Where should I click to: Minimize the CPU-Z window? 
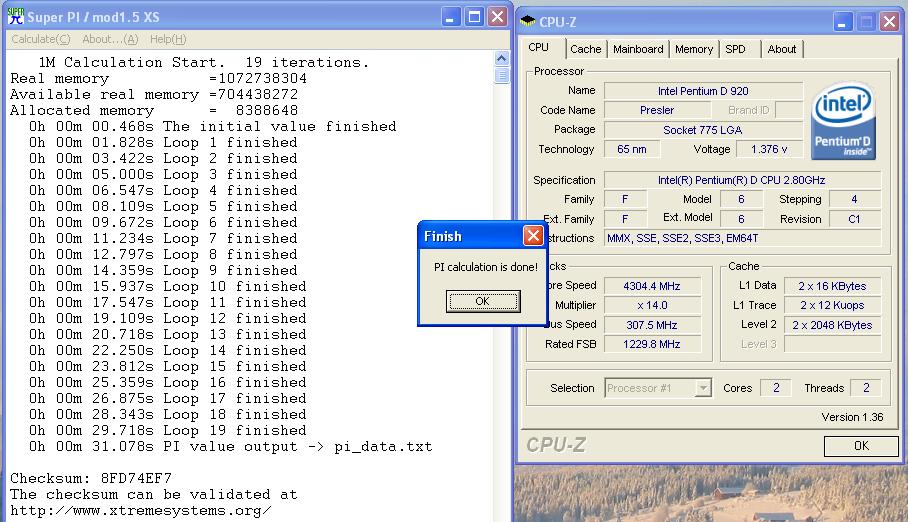point(843,22)
